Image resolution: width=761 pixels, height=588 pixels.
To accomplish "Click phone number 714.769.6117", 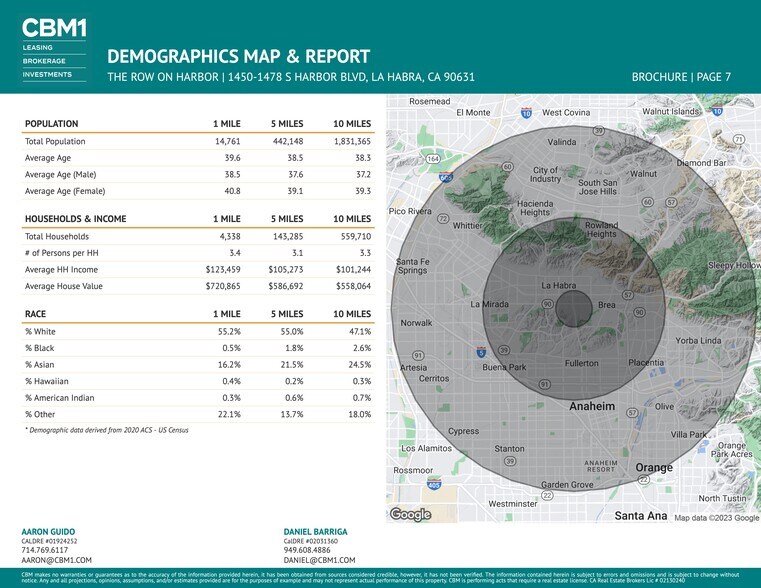I will [45, 550].
